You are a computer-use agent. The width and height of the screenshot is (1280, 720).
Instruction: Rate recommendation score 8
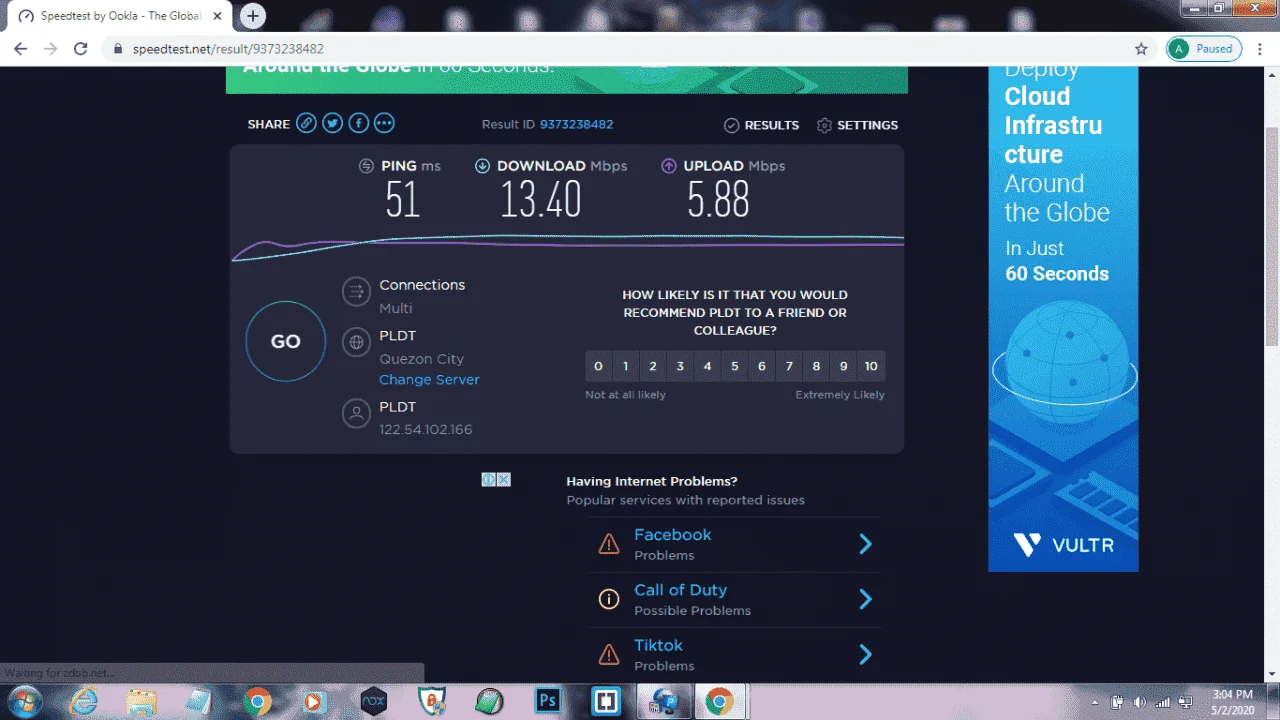tap(816, 366)
